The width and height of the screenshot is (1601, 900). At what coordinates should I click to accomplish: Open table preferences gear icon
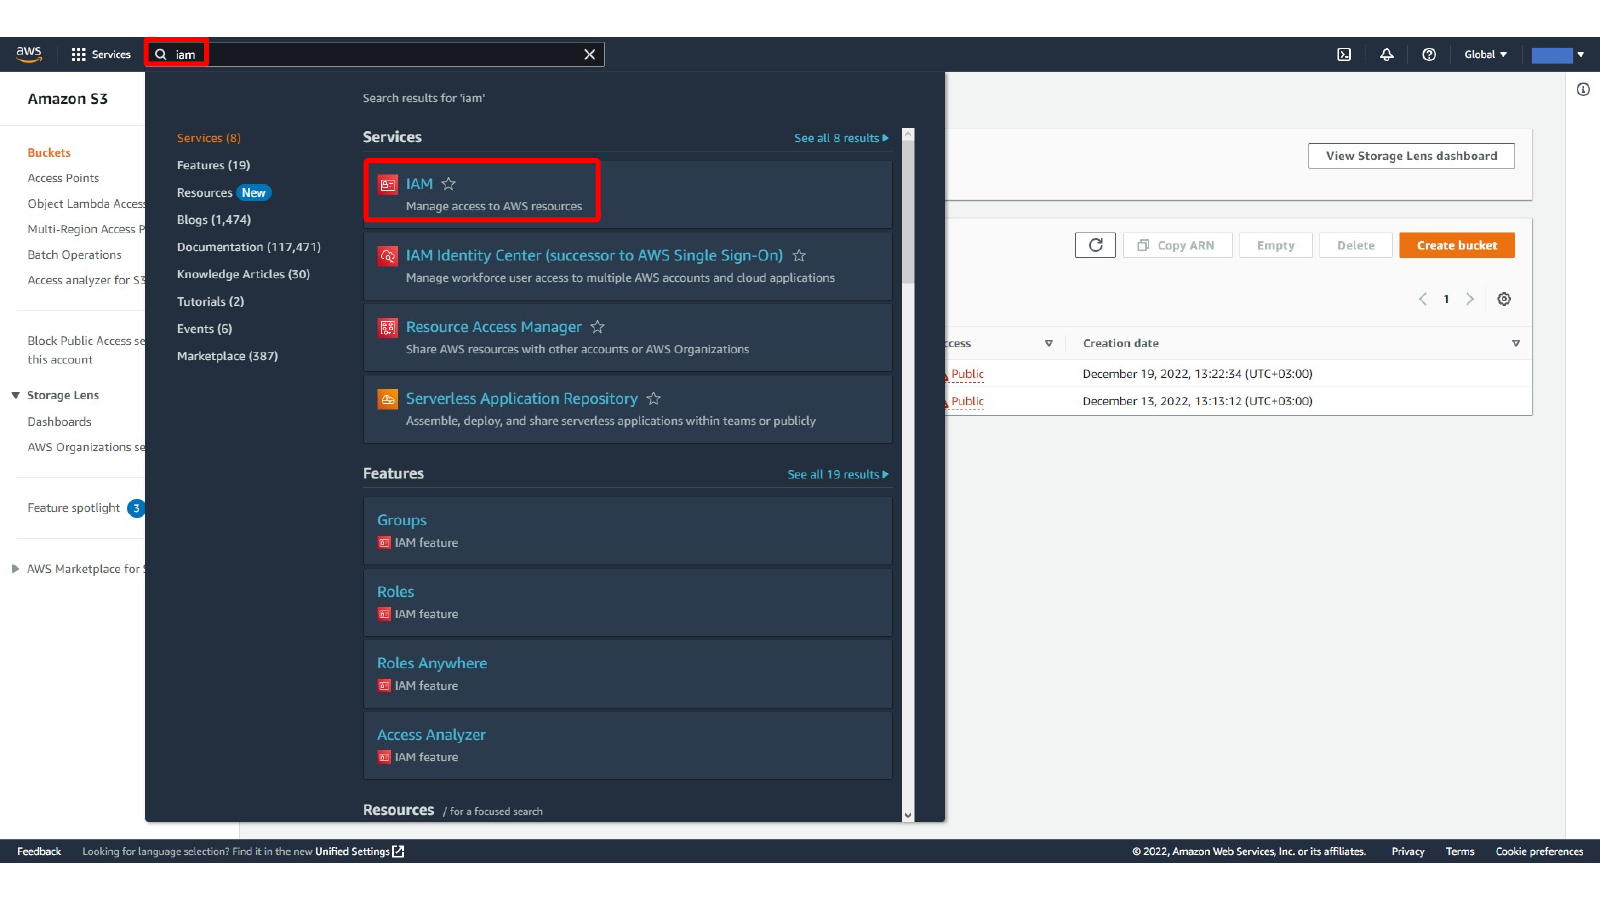[1504, 299]
